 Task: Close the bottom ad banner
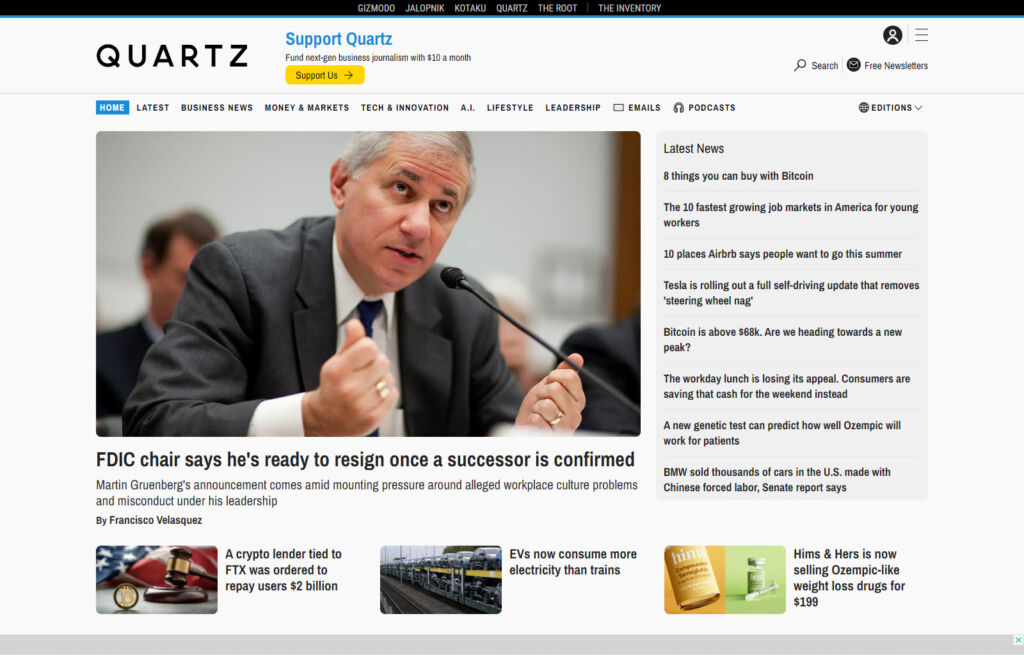[1018, 640]
